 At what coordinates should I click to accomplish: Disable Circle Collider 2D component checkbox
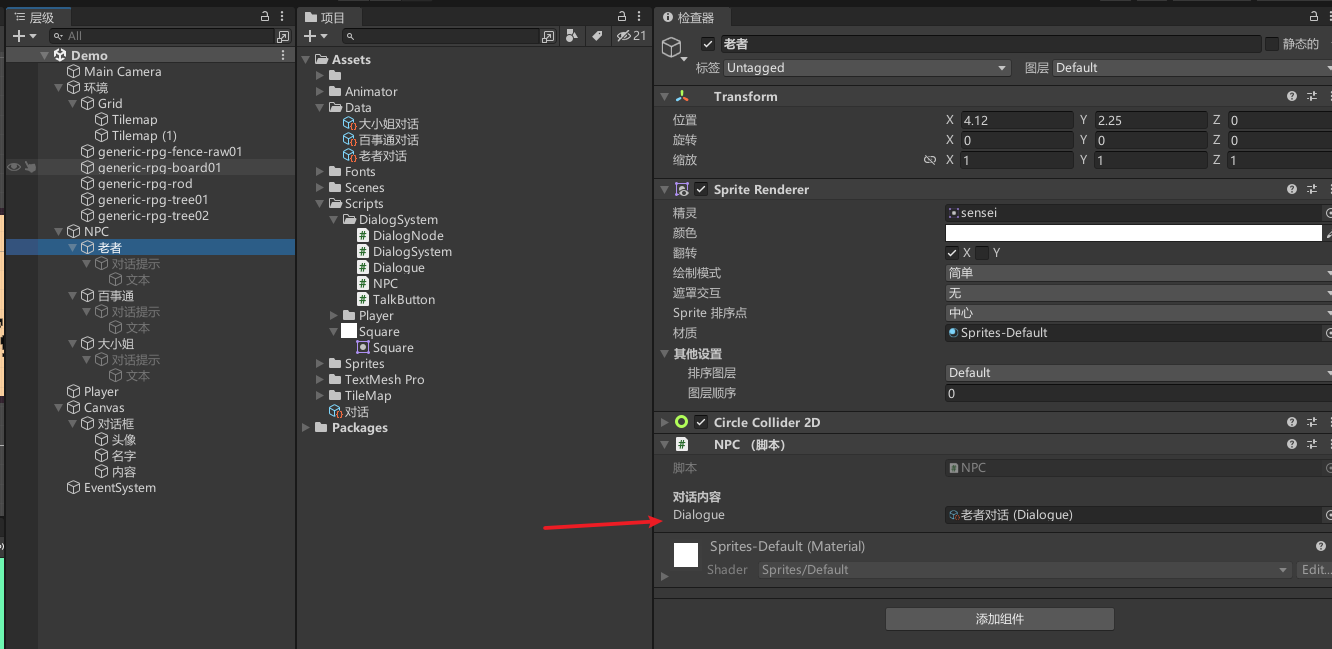tap(701, 423)
